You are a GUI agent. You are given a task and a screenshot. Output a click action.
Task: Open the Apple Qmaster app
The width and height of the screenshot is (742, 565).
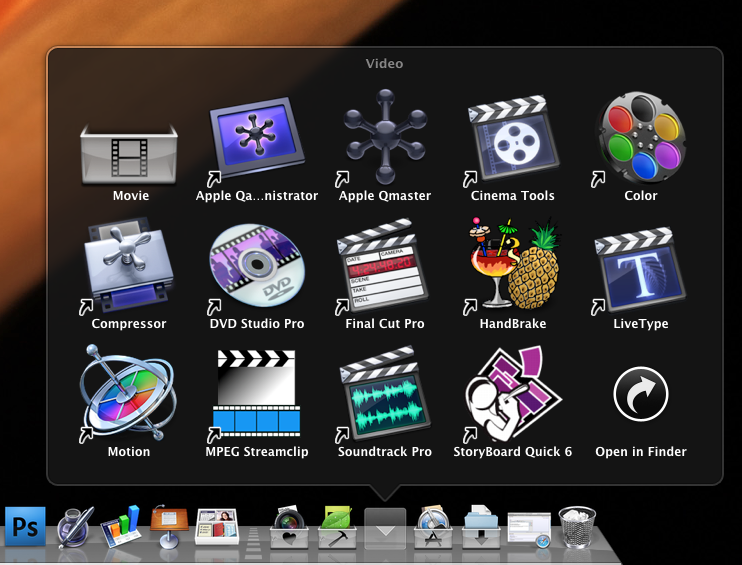tap(385, 137)
